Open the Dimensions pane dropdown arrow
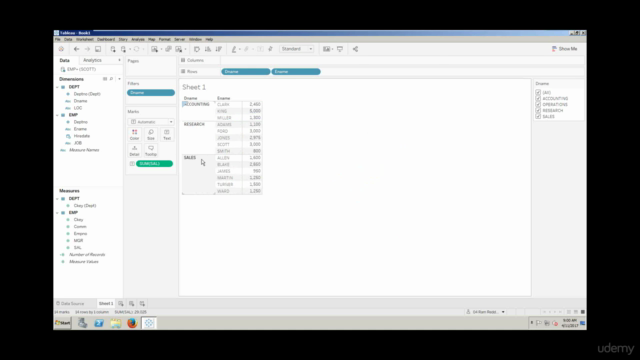 click(119, 79)
